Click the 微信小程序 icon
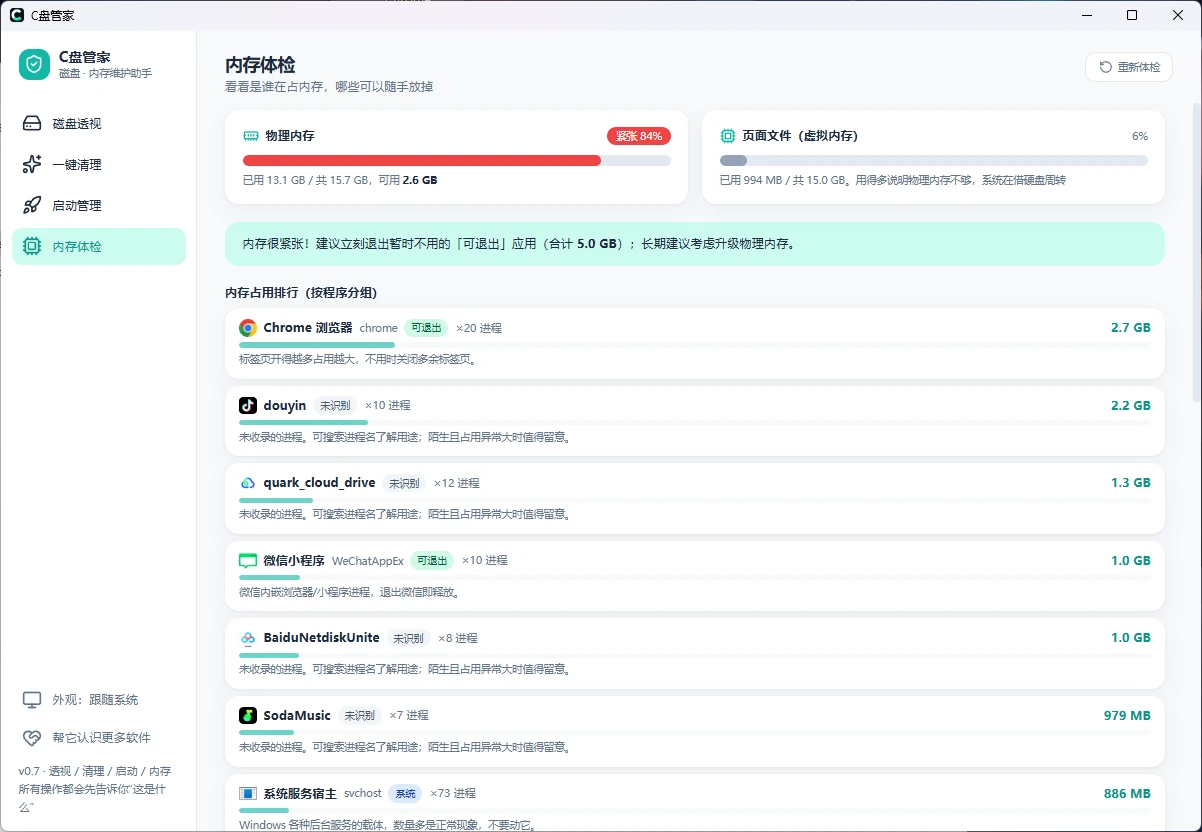 click(x=248, y=560)
